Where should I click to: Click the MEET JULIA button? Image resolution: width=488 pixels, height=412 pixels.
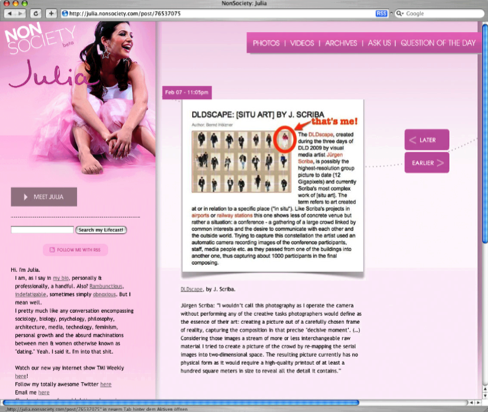coord(44,197)
